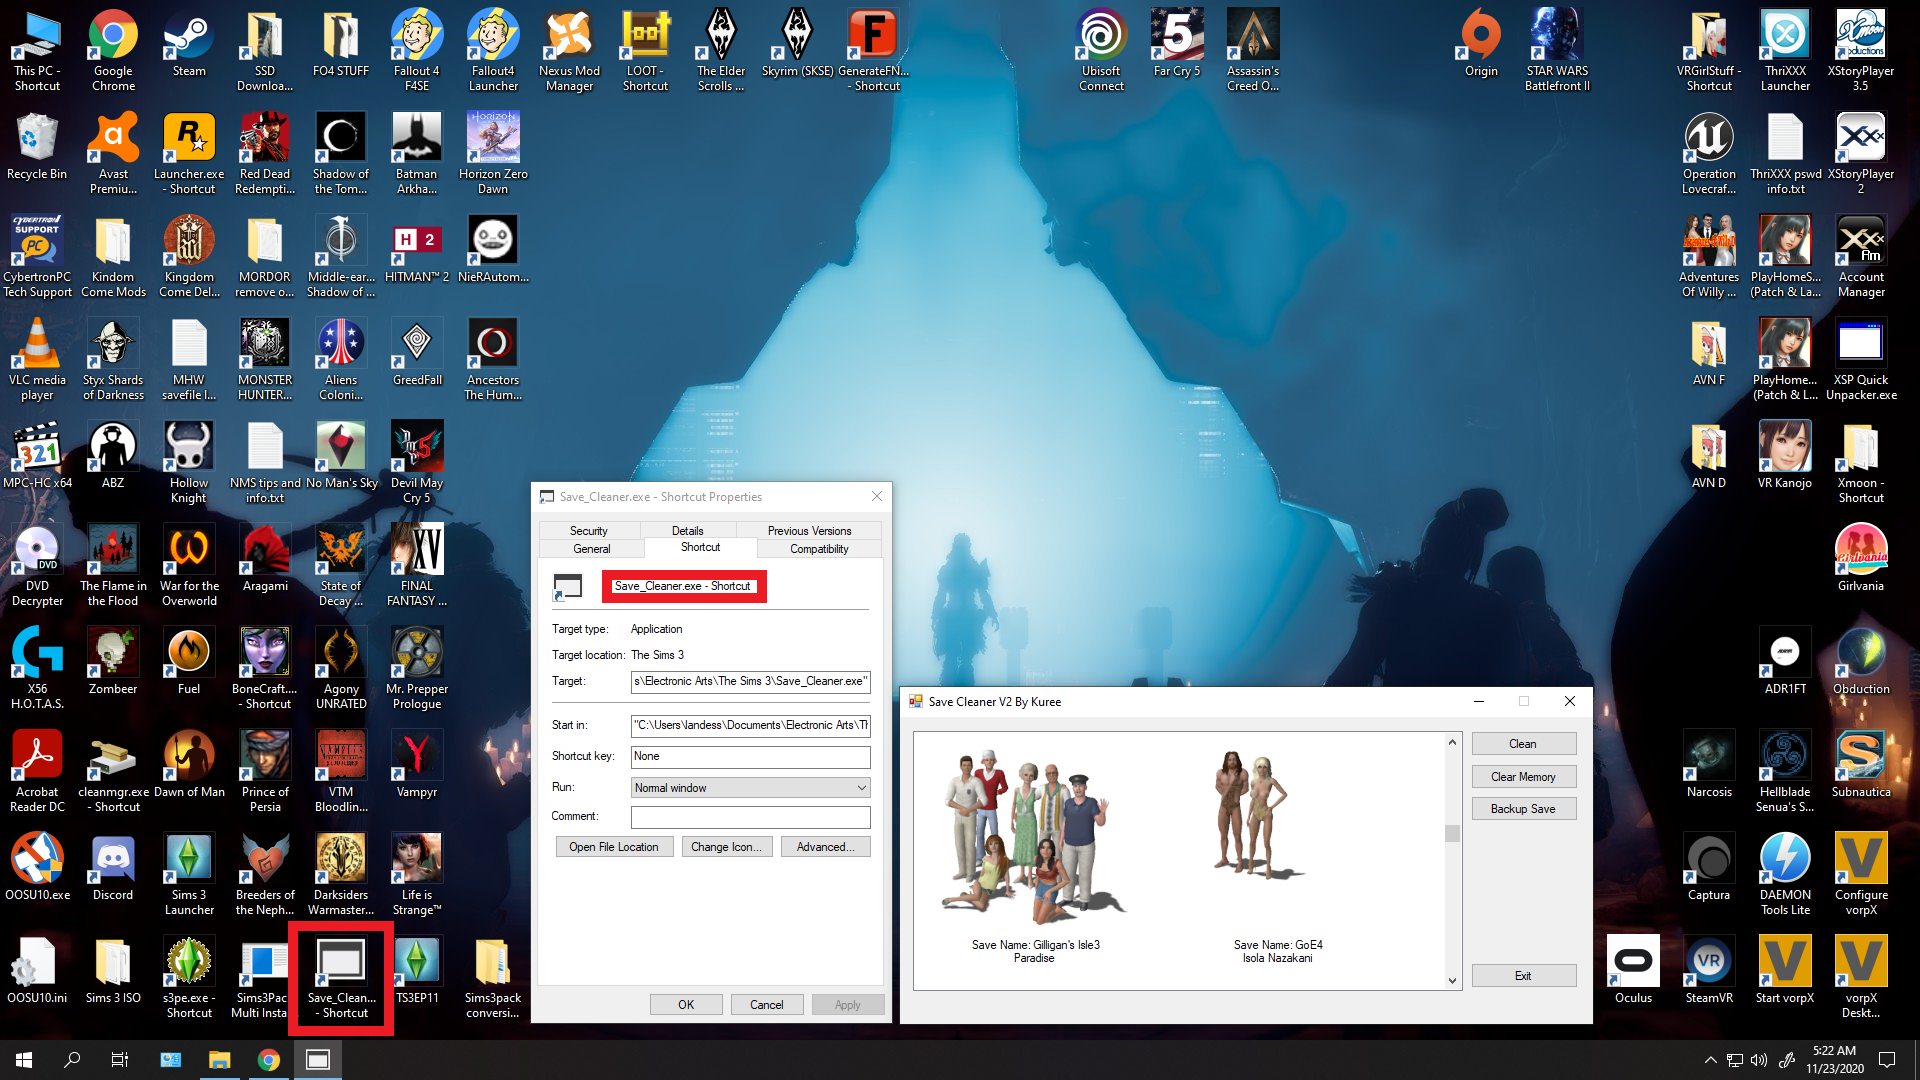Click Exit in Save Cleaner

click(x=1523, y=976)
